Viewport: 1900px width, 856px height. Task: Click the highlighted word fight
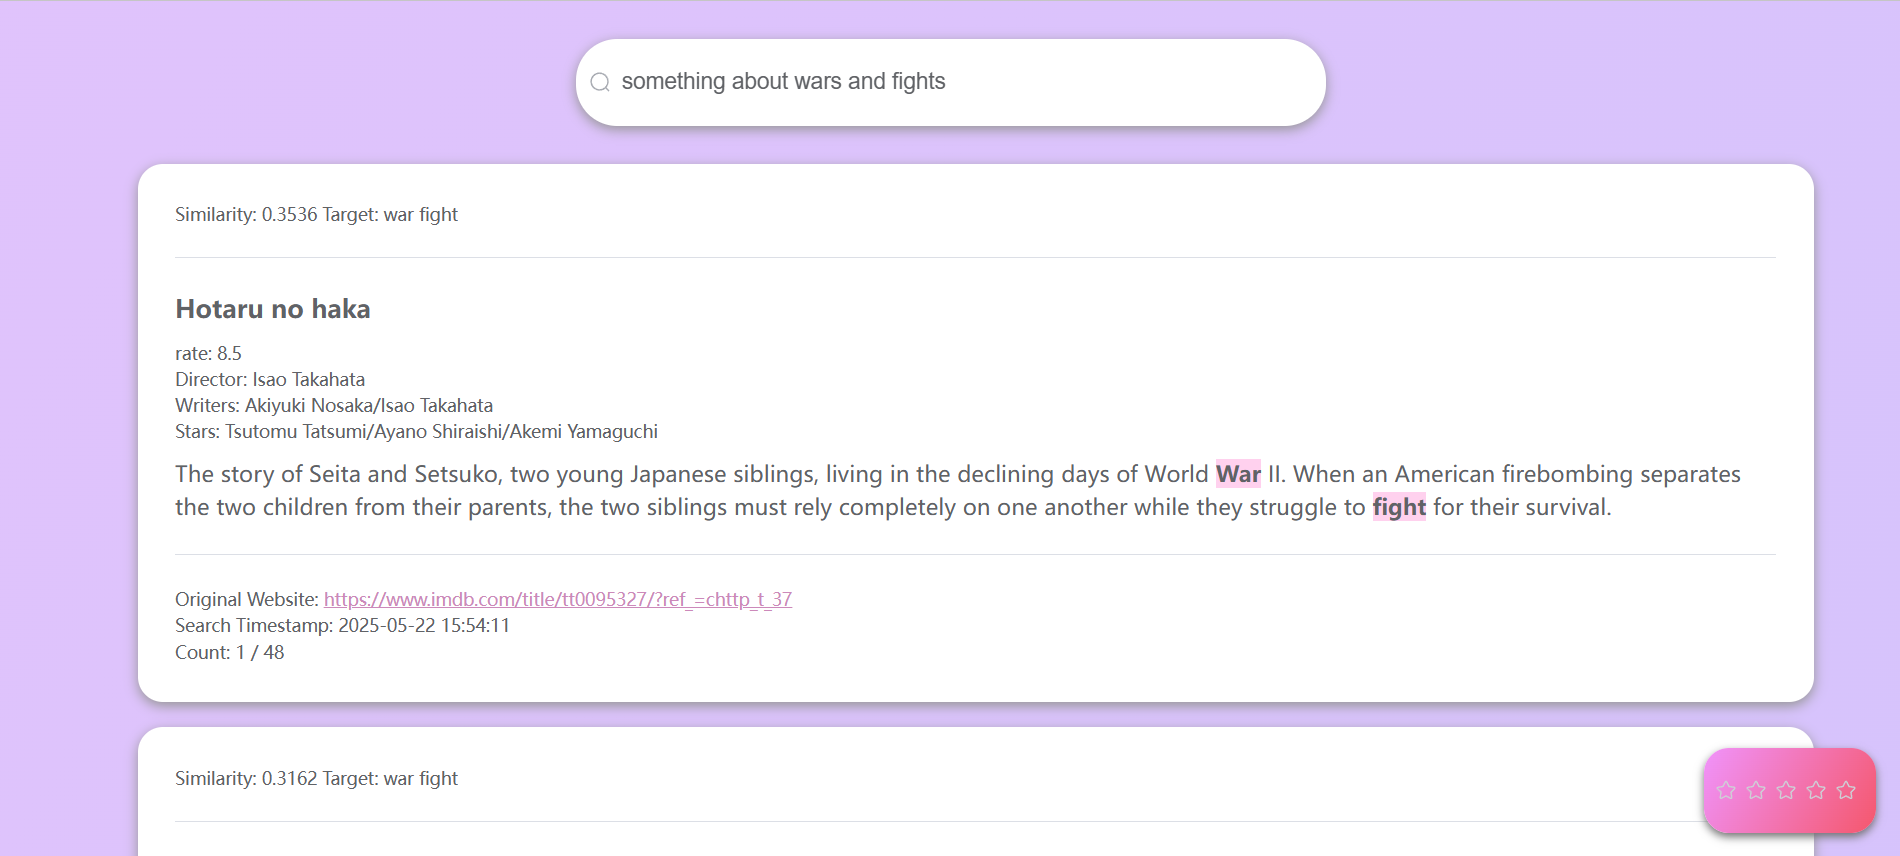tap(1399, 507)
